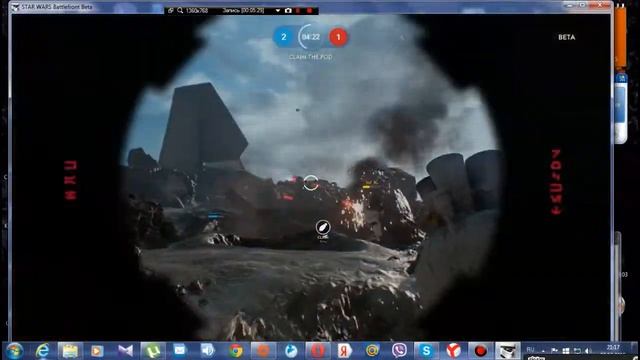Image resolution: width=640 pixels, height=360 pixels.
Task: Pause recording with the pause button
Action: pyautogui.click(x=298, y=11)
